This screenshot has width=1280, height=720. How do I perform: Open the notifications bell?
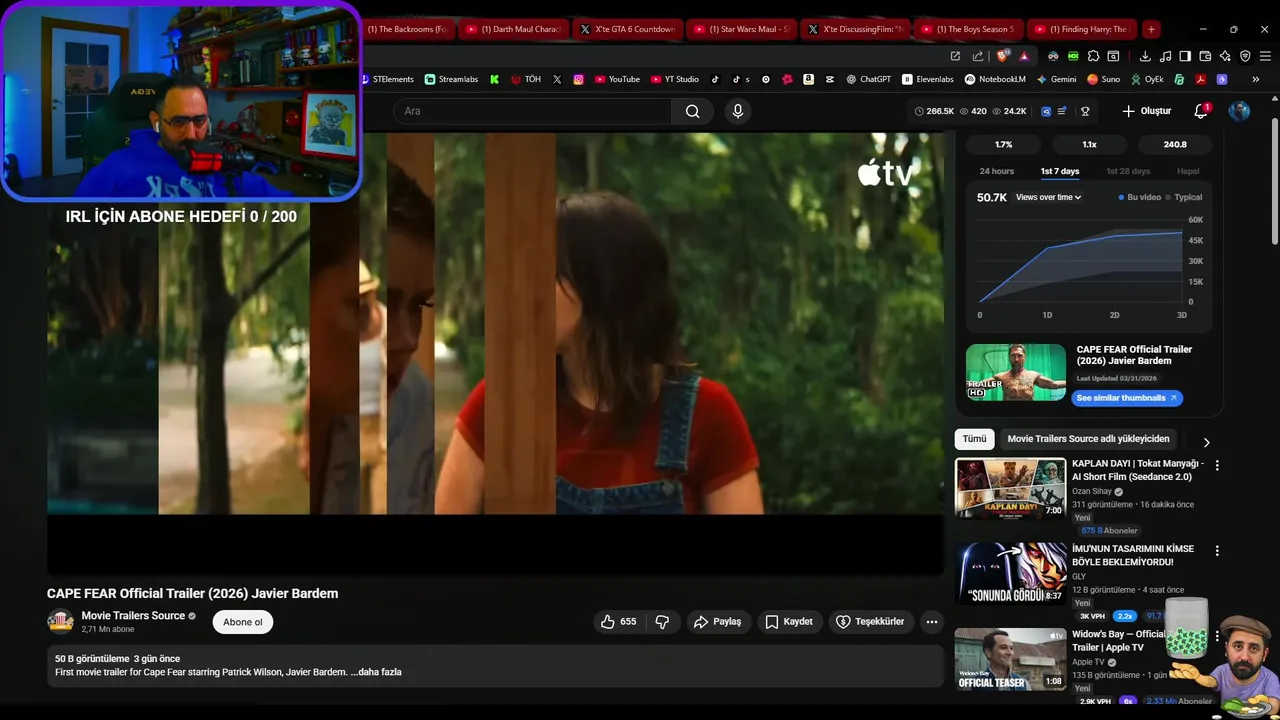click(x=1201, y=111)
